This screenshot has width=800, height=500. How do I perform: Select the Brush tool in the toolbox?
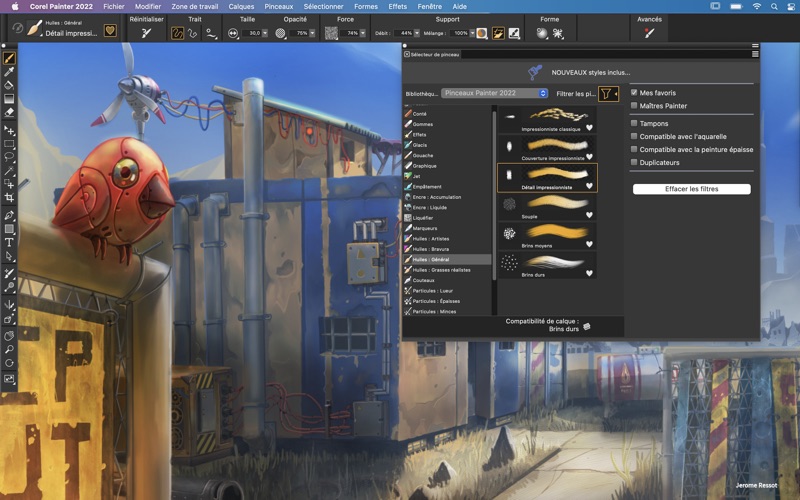[9, 58]
